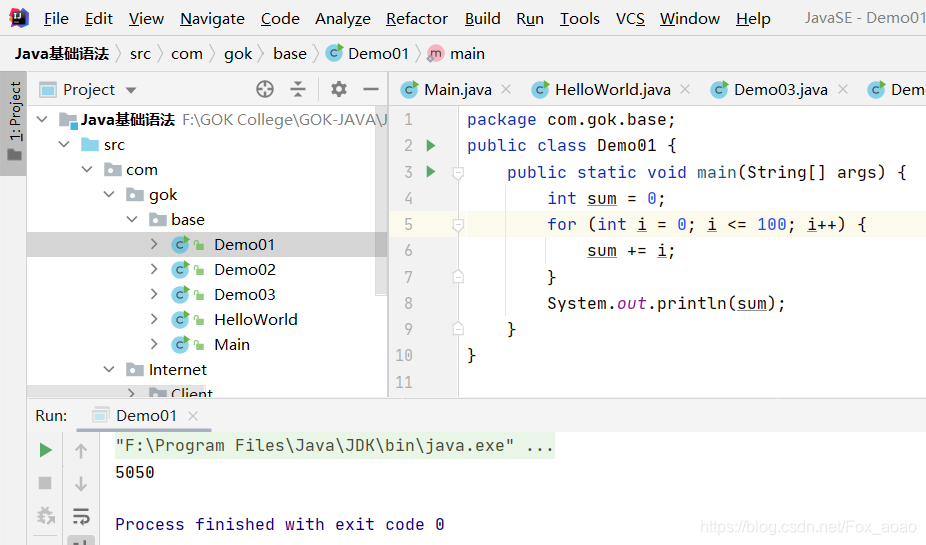This screenshot has height=545, width=926.
Task: Open the Project view dropdown arrow
Action: click(131, 90)
